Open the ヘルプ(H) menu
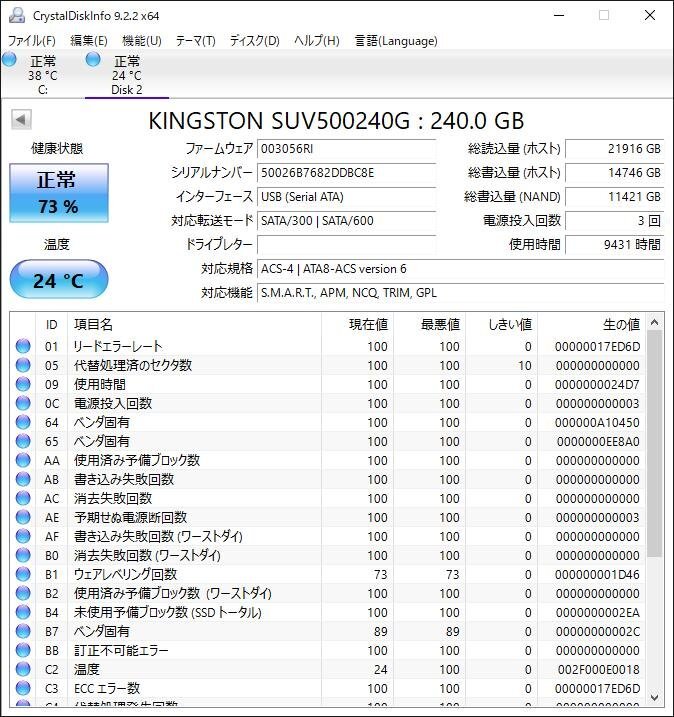Screen dimensions: 674x717 coord(317,41)
